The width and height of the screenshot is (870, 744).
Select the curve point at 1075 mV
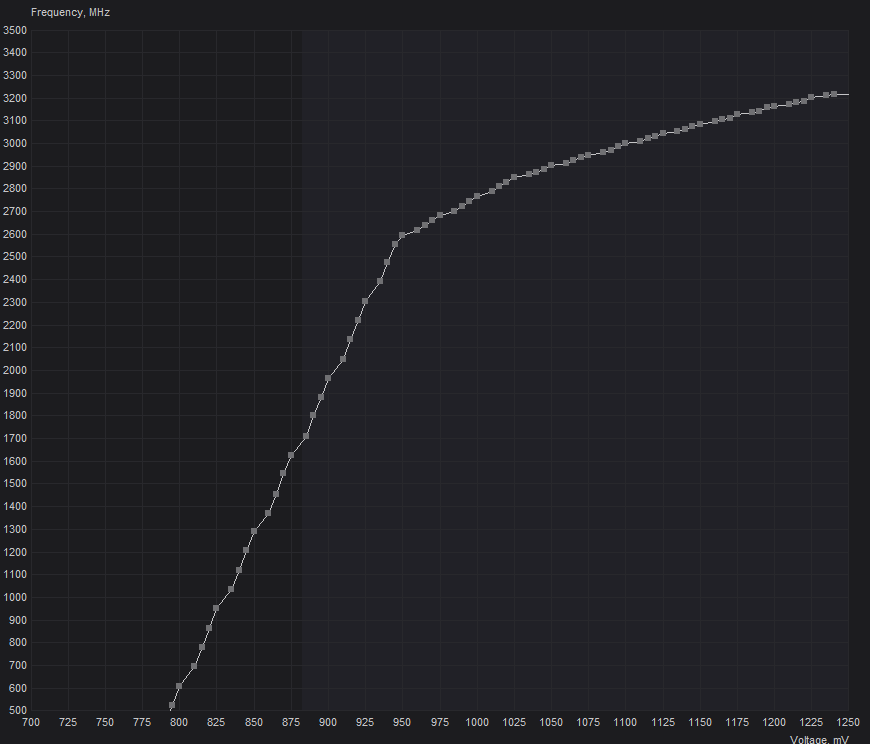pyautogui.click(x=588, y=155)
